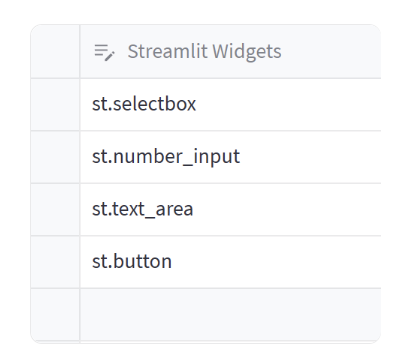Click on the word st.number_input
Screen dimensions: 409x364
(166, 157)
